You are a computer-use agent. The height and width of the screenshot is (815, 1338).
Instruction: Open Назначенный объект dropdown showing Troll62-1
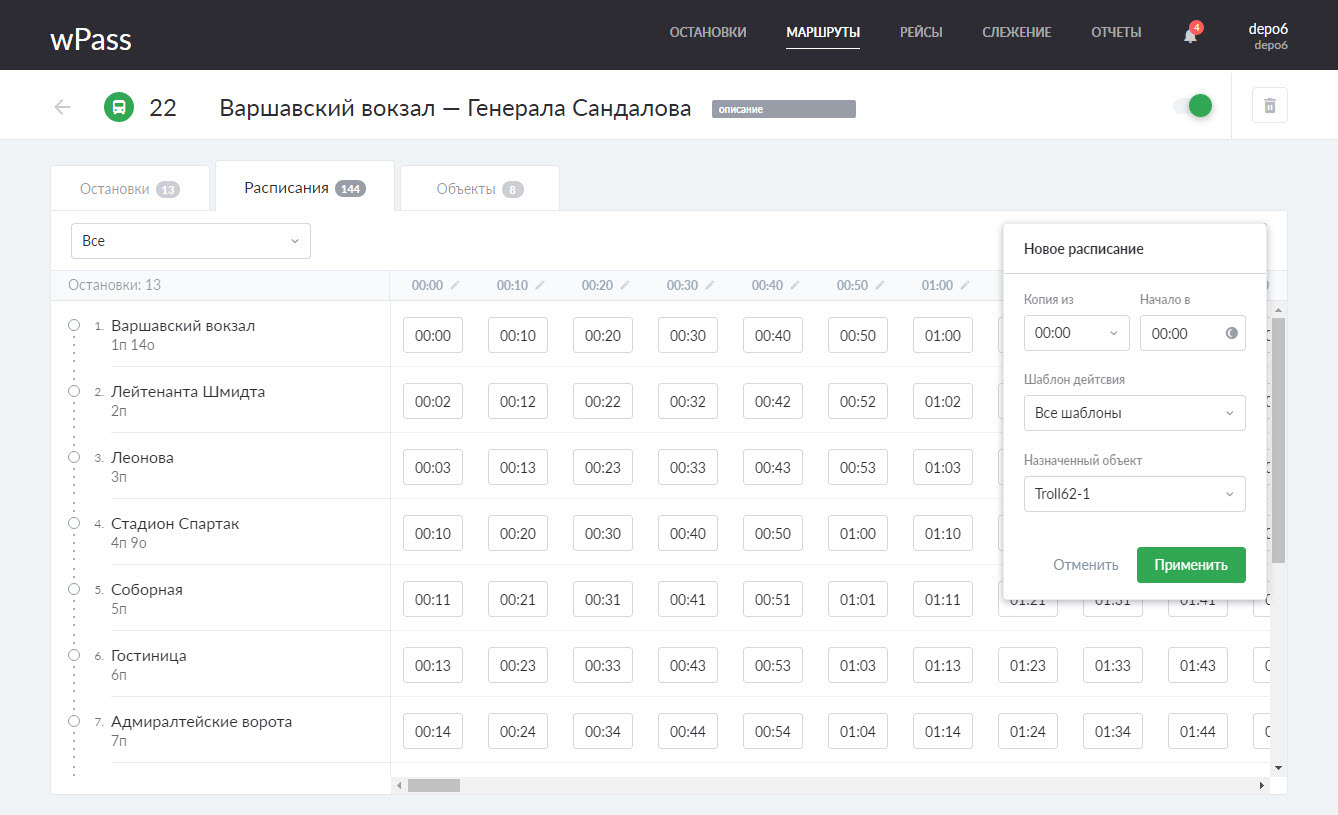[1134, 494]
